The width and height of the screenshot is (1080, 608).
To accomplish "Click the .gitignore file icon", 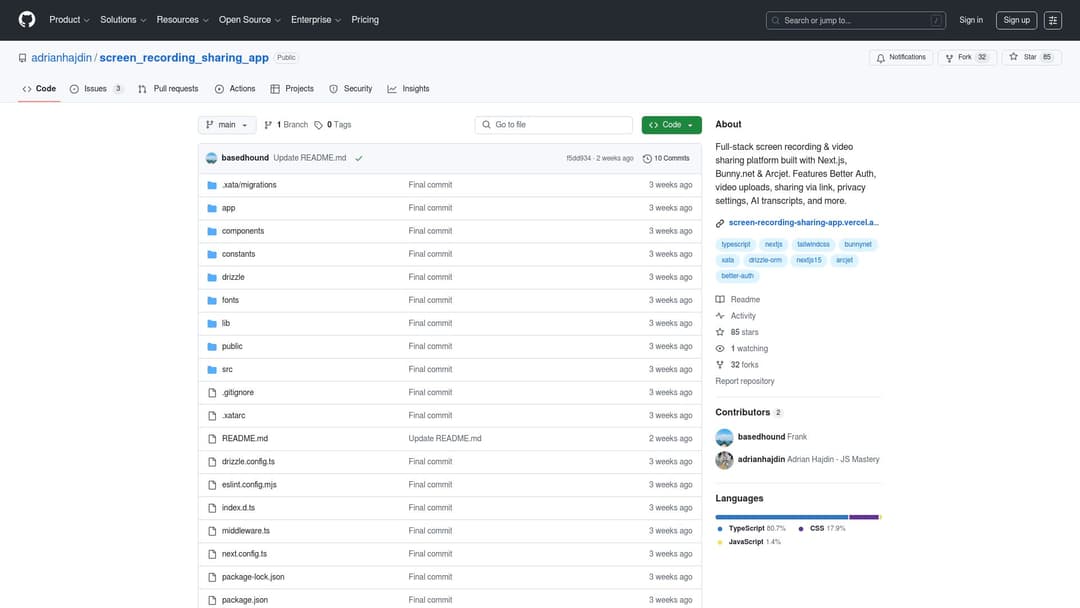I will [x=212, y=392].
